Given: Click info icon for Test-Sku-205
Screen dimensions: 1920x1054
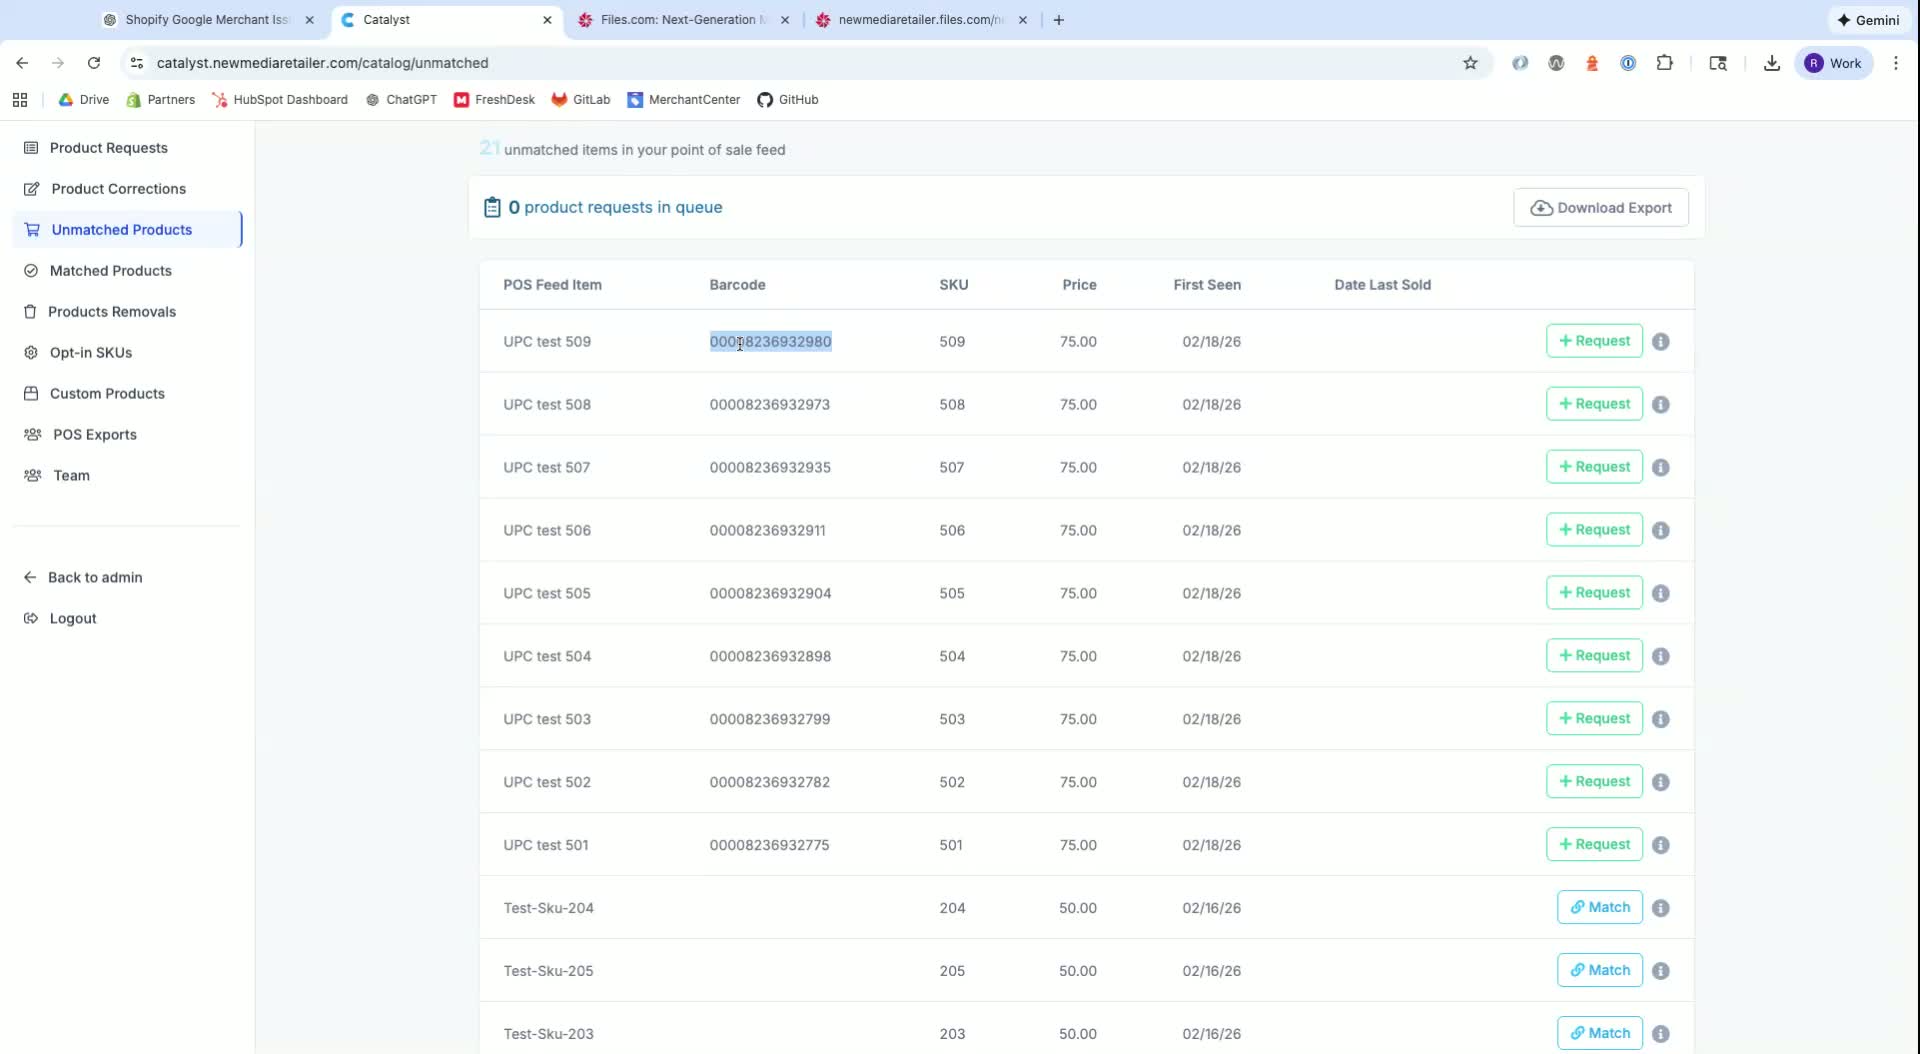Looking at the screenshot, I should tap(1660, 972).
